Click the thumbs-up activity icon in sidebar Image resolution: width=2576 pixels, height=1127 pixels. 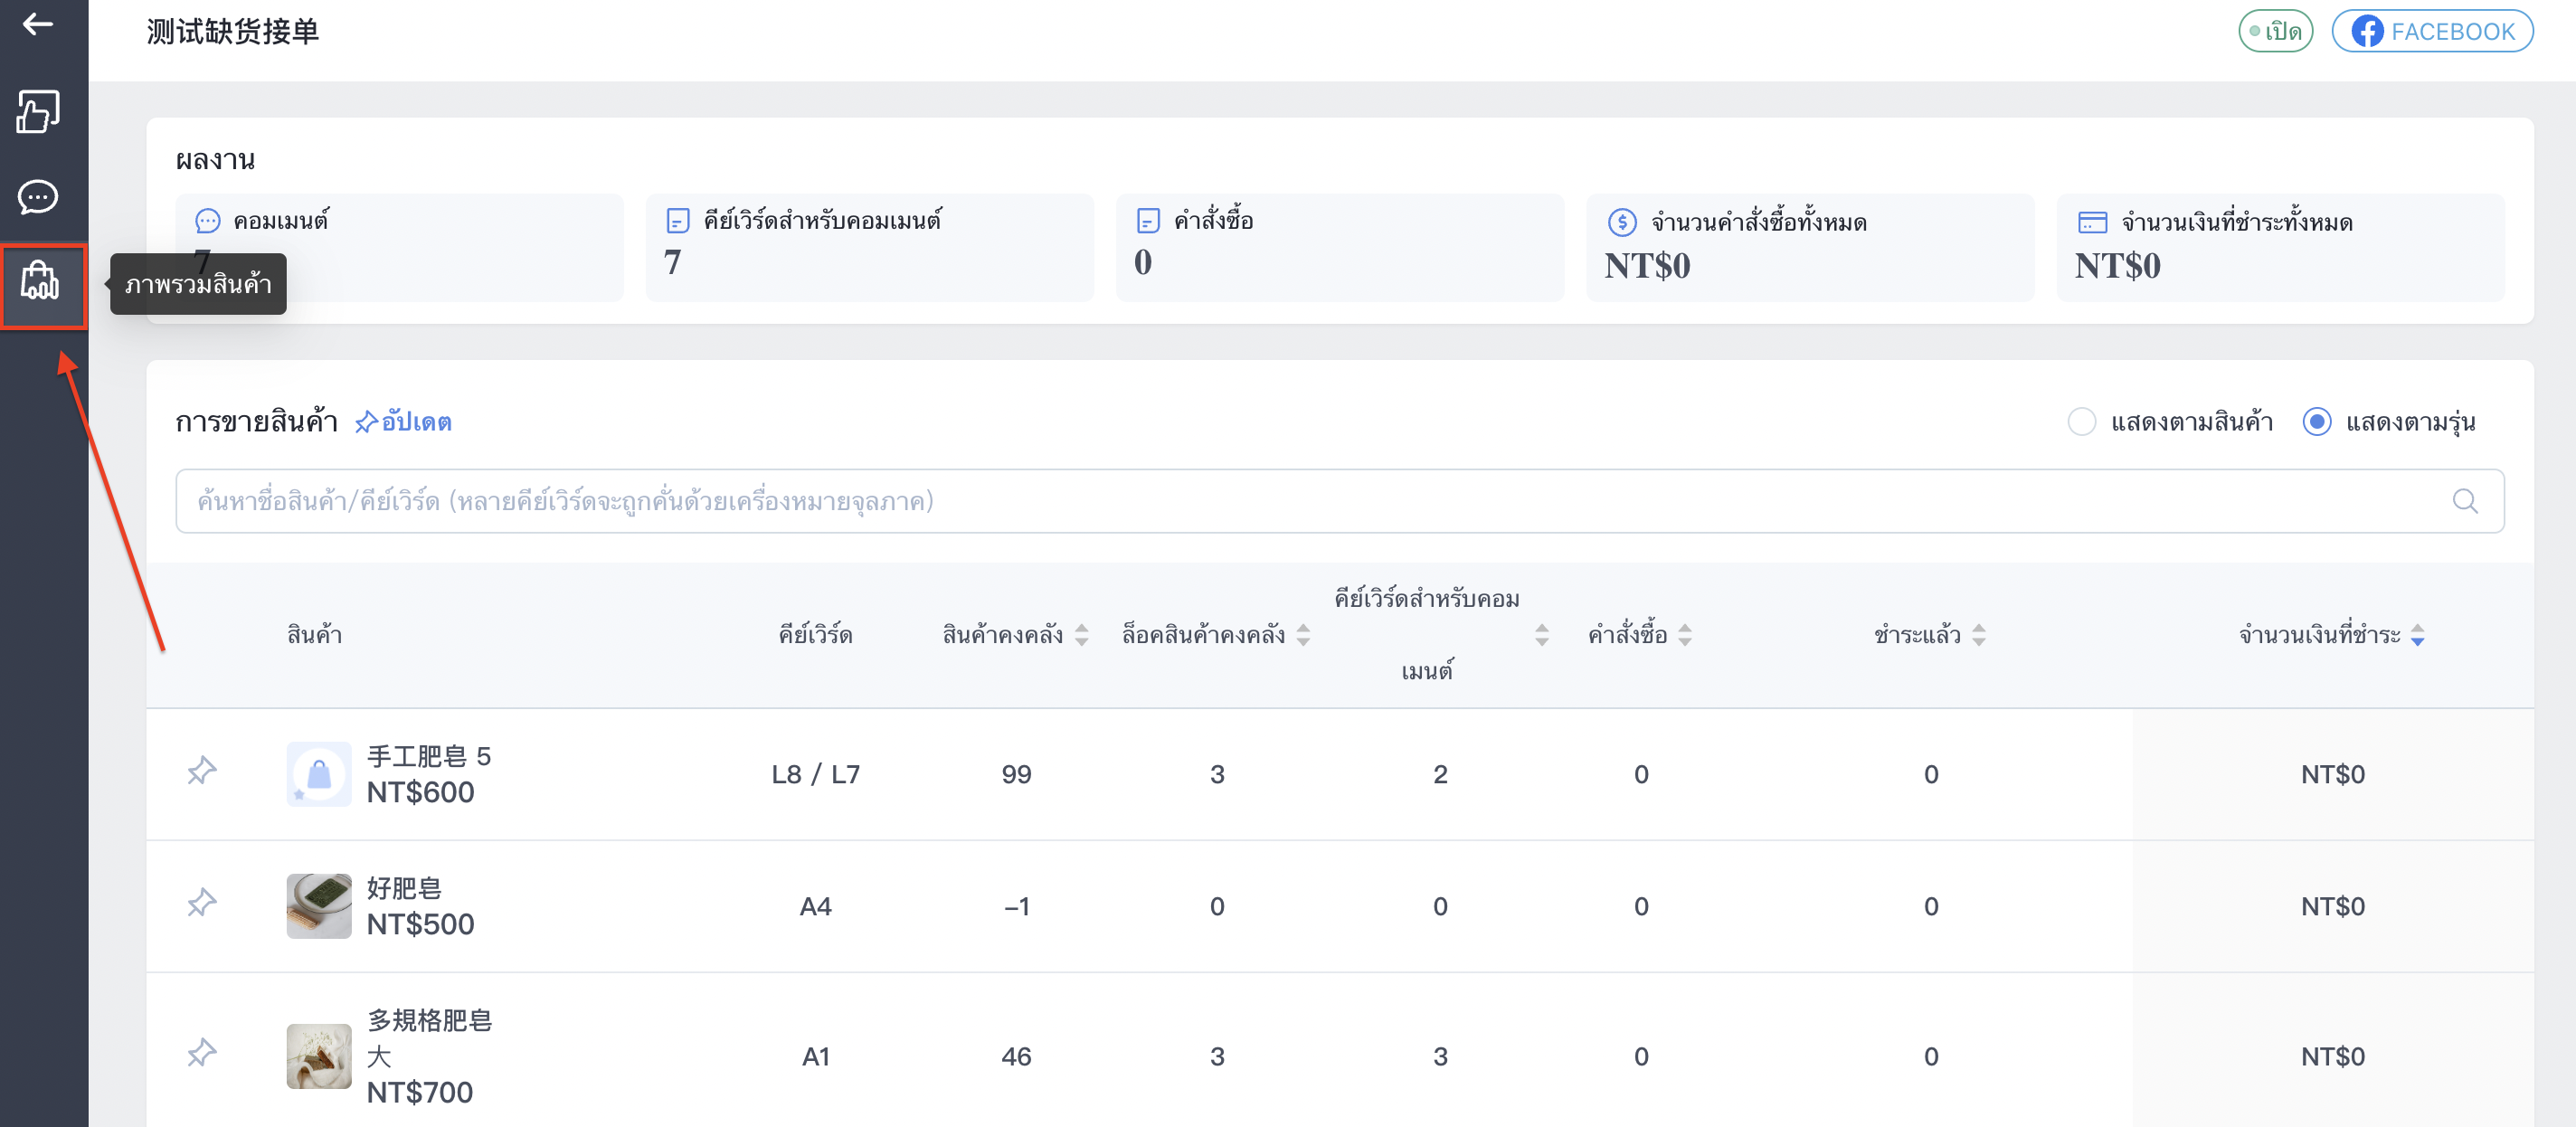tap(38, 111)
